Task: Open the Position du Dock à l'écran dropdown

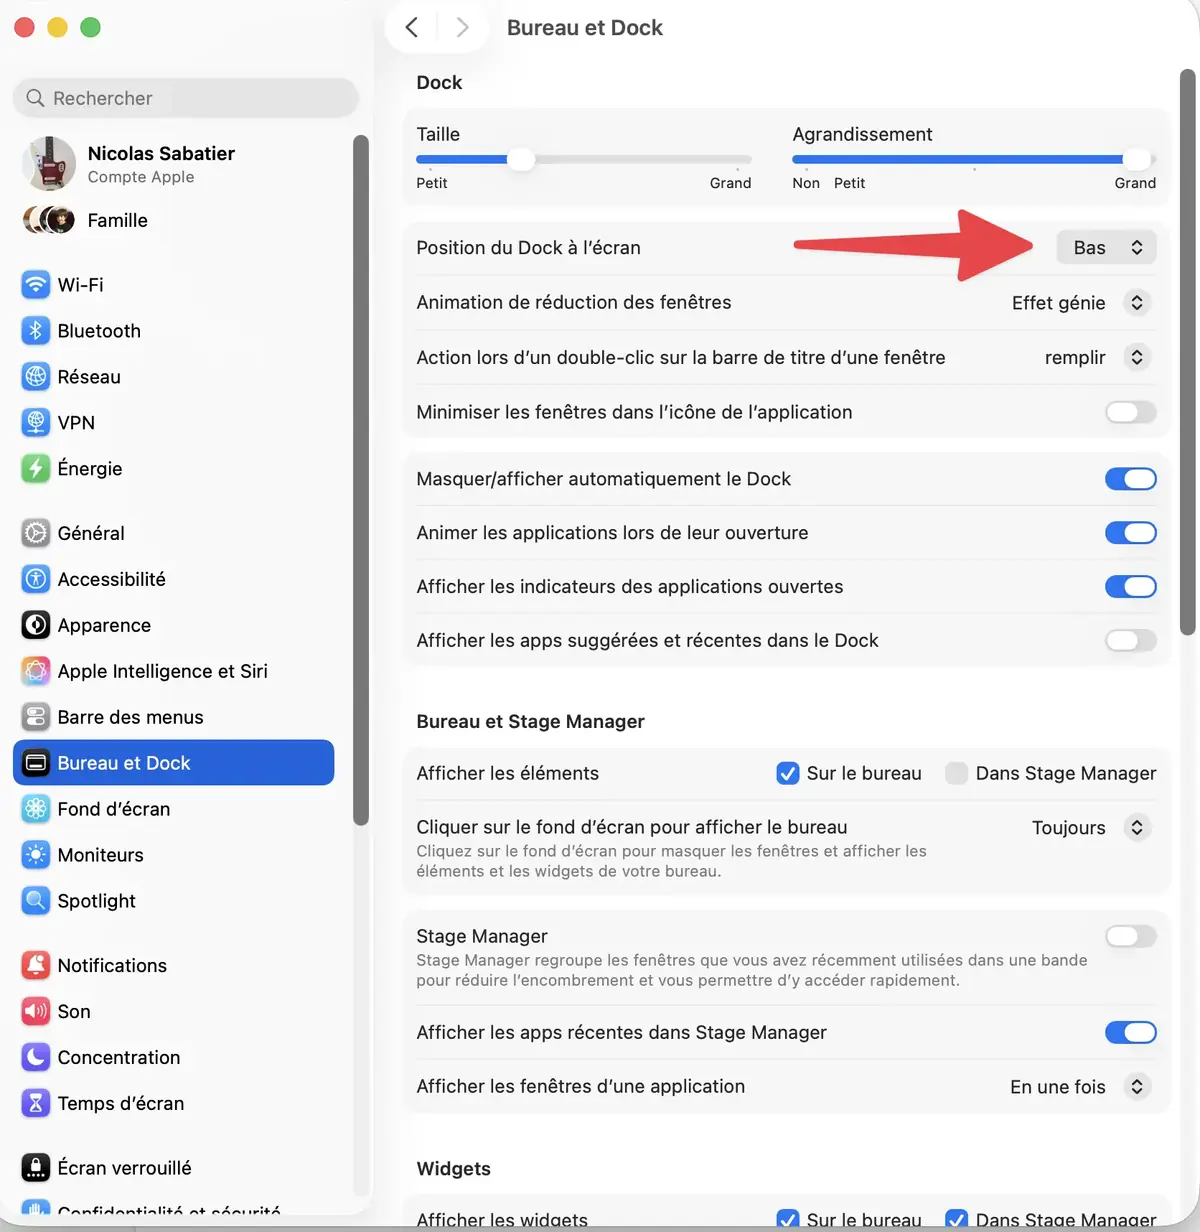Action: (x=1106, y=247)
